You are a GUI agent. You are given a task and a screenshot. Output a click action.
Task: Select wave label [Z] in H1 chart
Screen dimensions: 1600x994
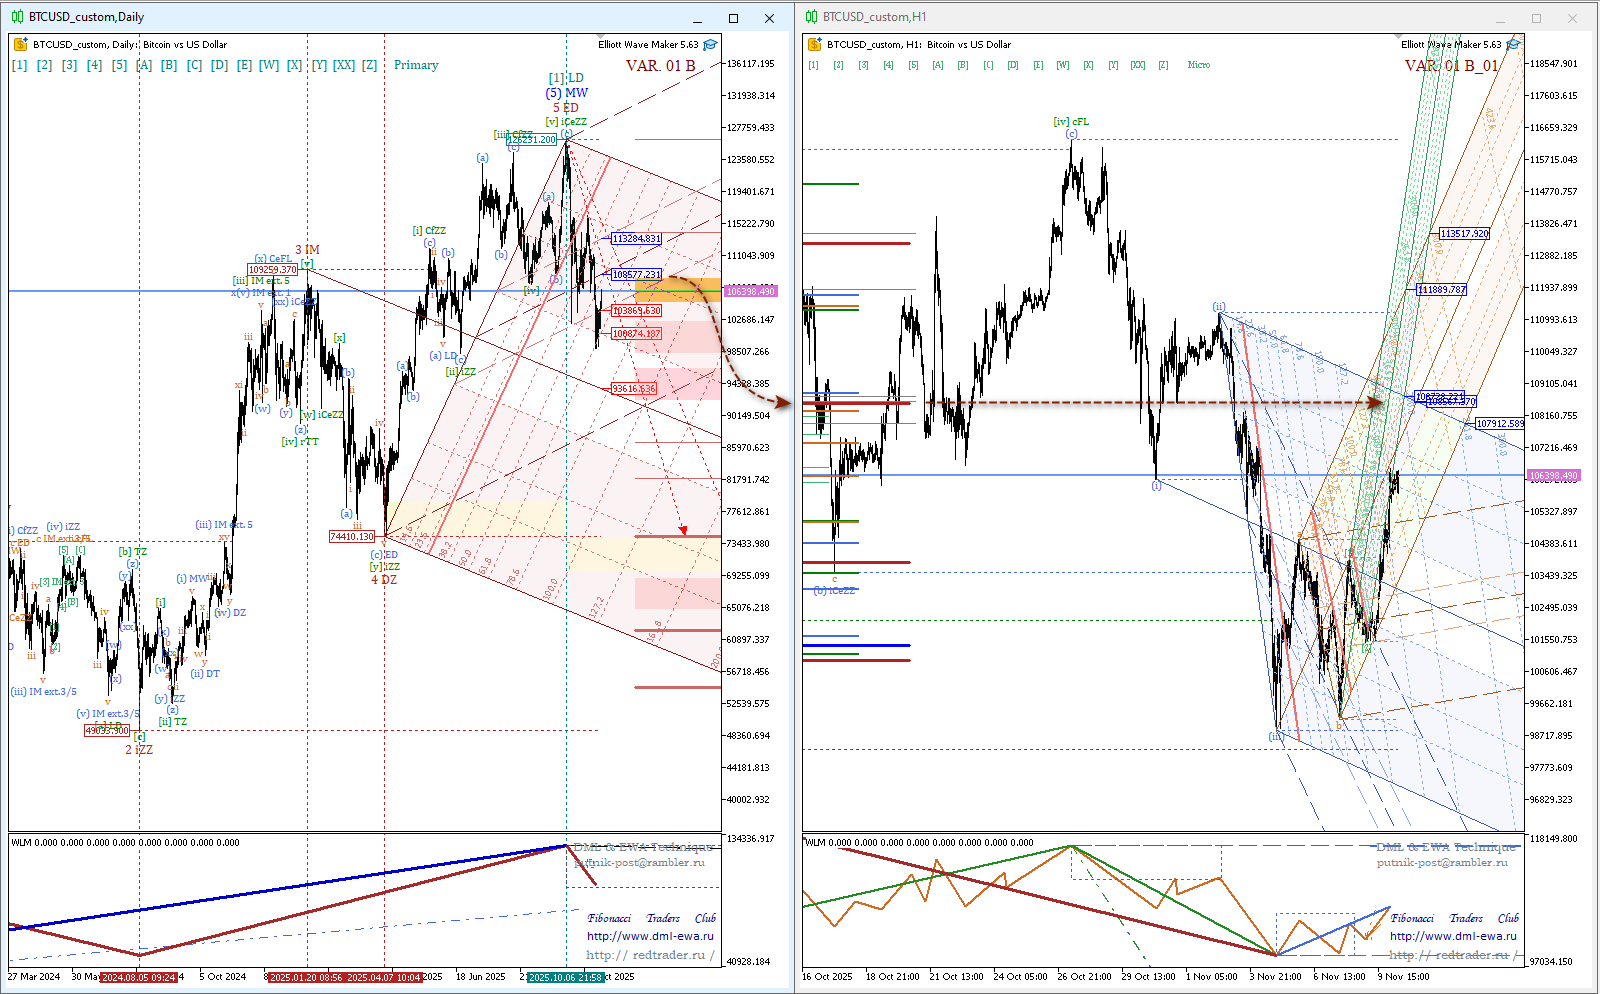(x=1162, y=65)
